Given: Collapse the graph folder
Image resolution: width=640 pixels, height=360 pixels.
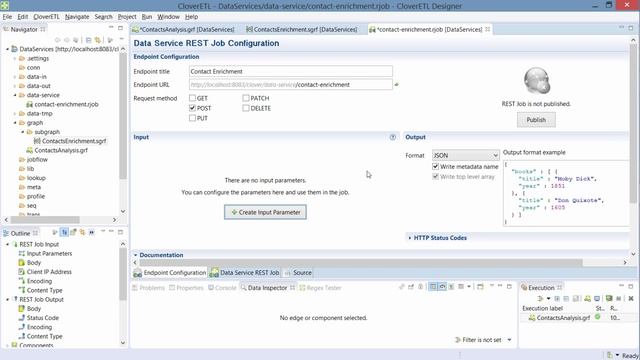Looking at the screenshot, I should [15, 123].
